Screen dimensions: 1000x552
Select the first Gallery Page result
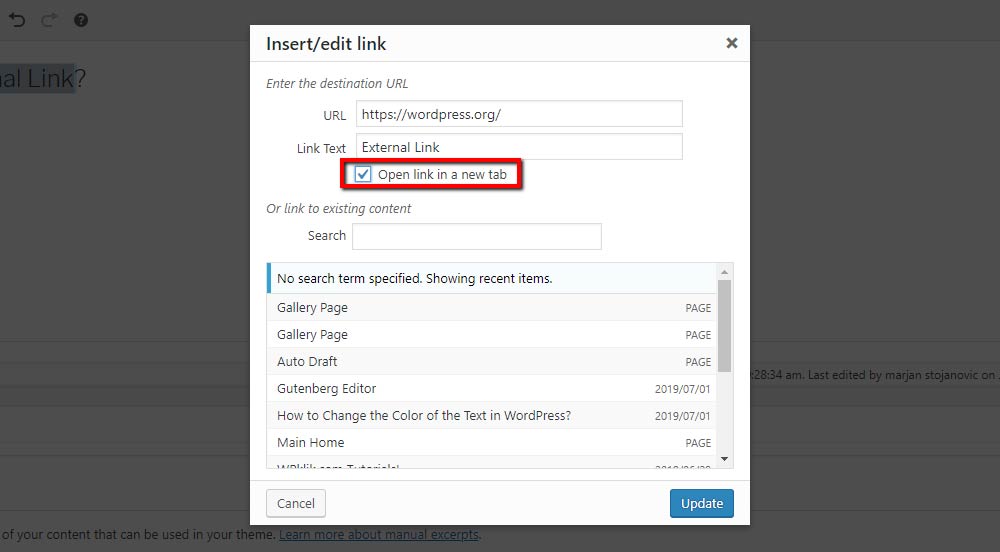[492, 307]
